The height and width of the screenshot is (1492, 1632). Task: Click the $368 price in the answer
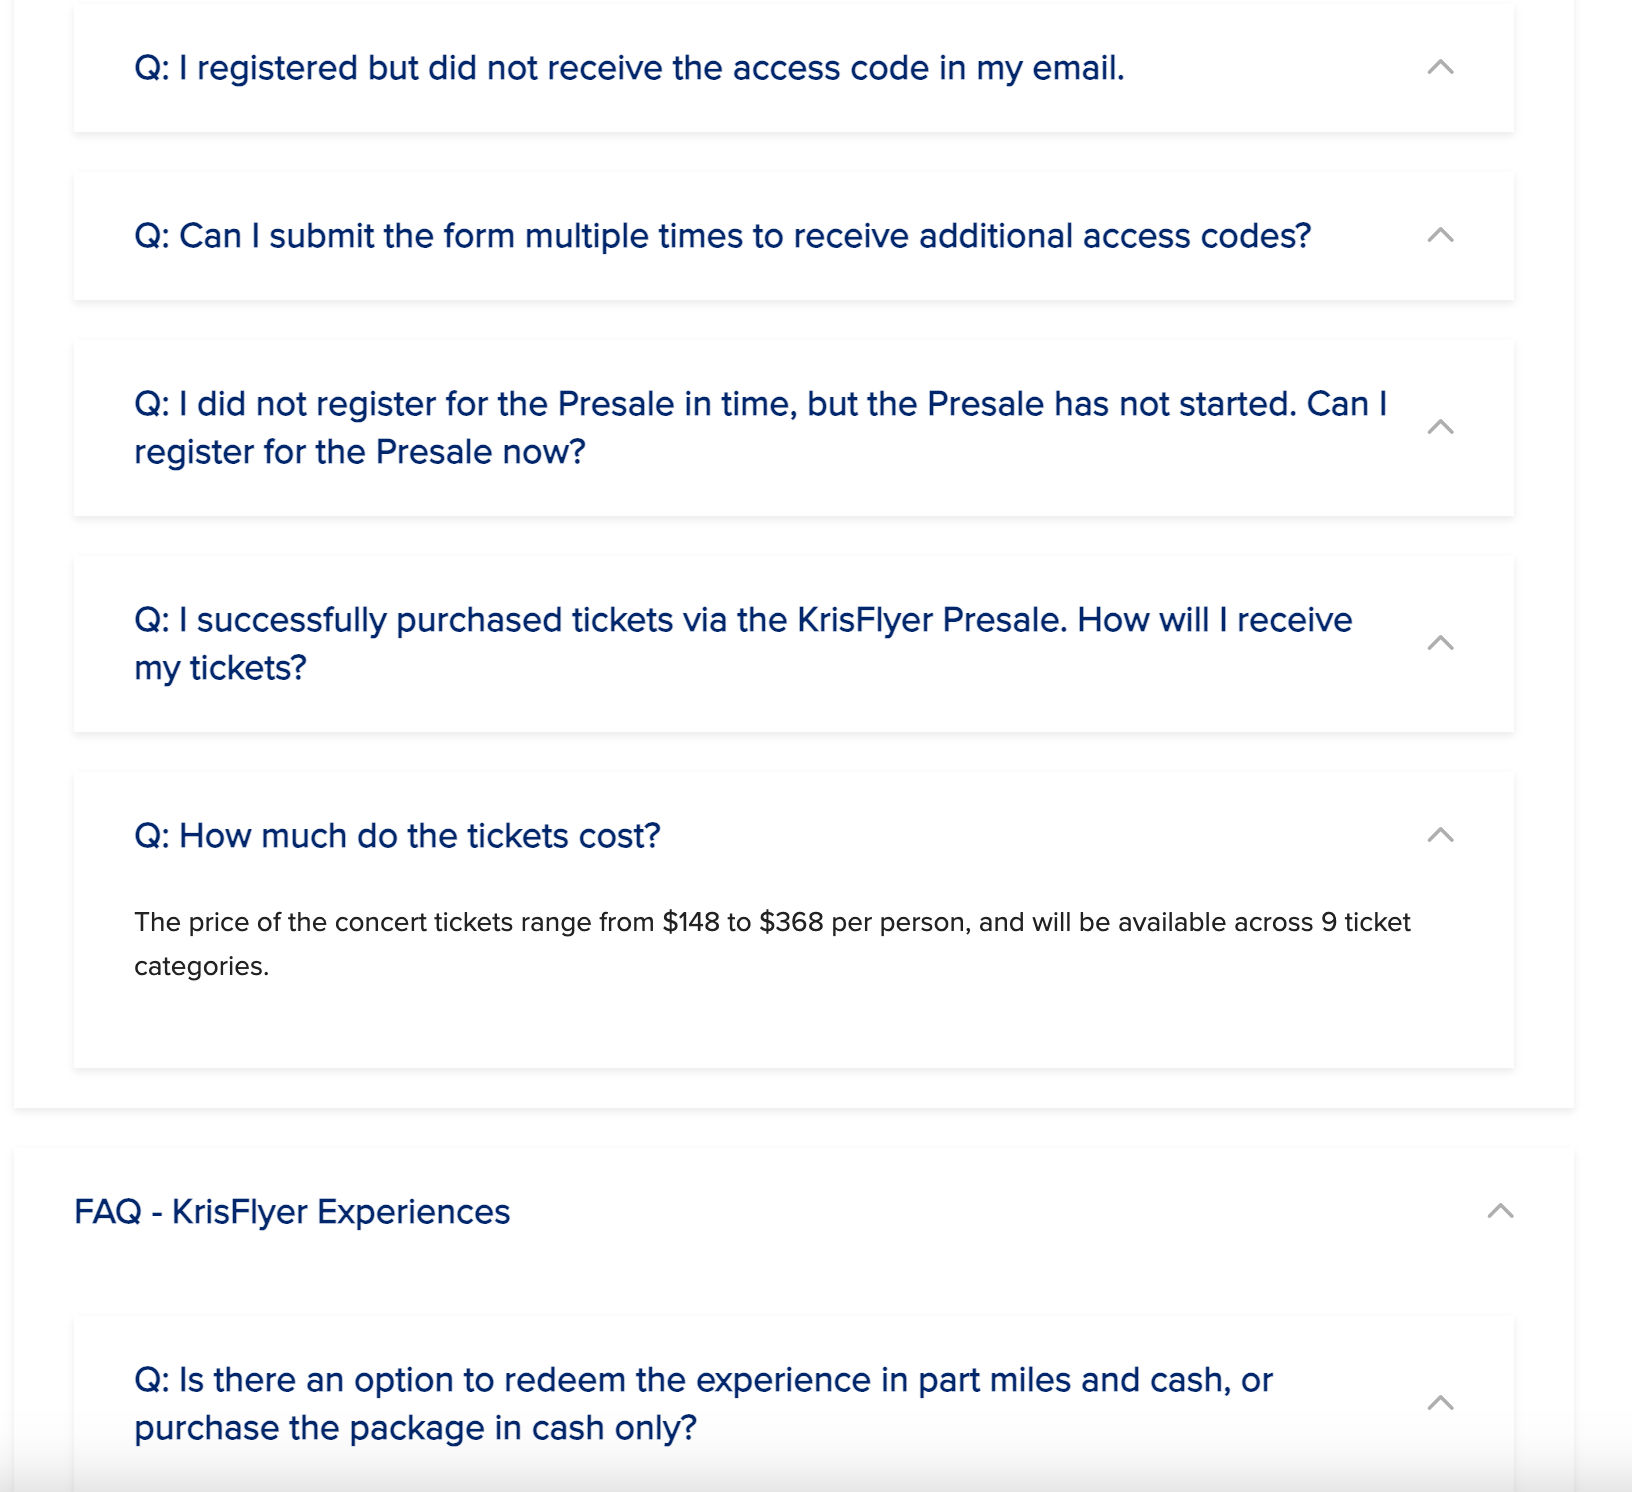(x=791, y=922)
